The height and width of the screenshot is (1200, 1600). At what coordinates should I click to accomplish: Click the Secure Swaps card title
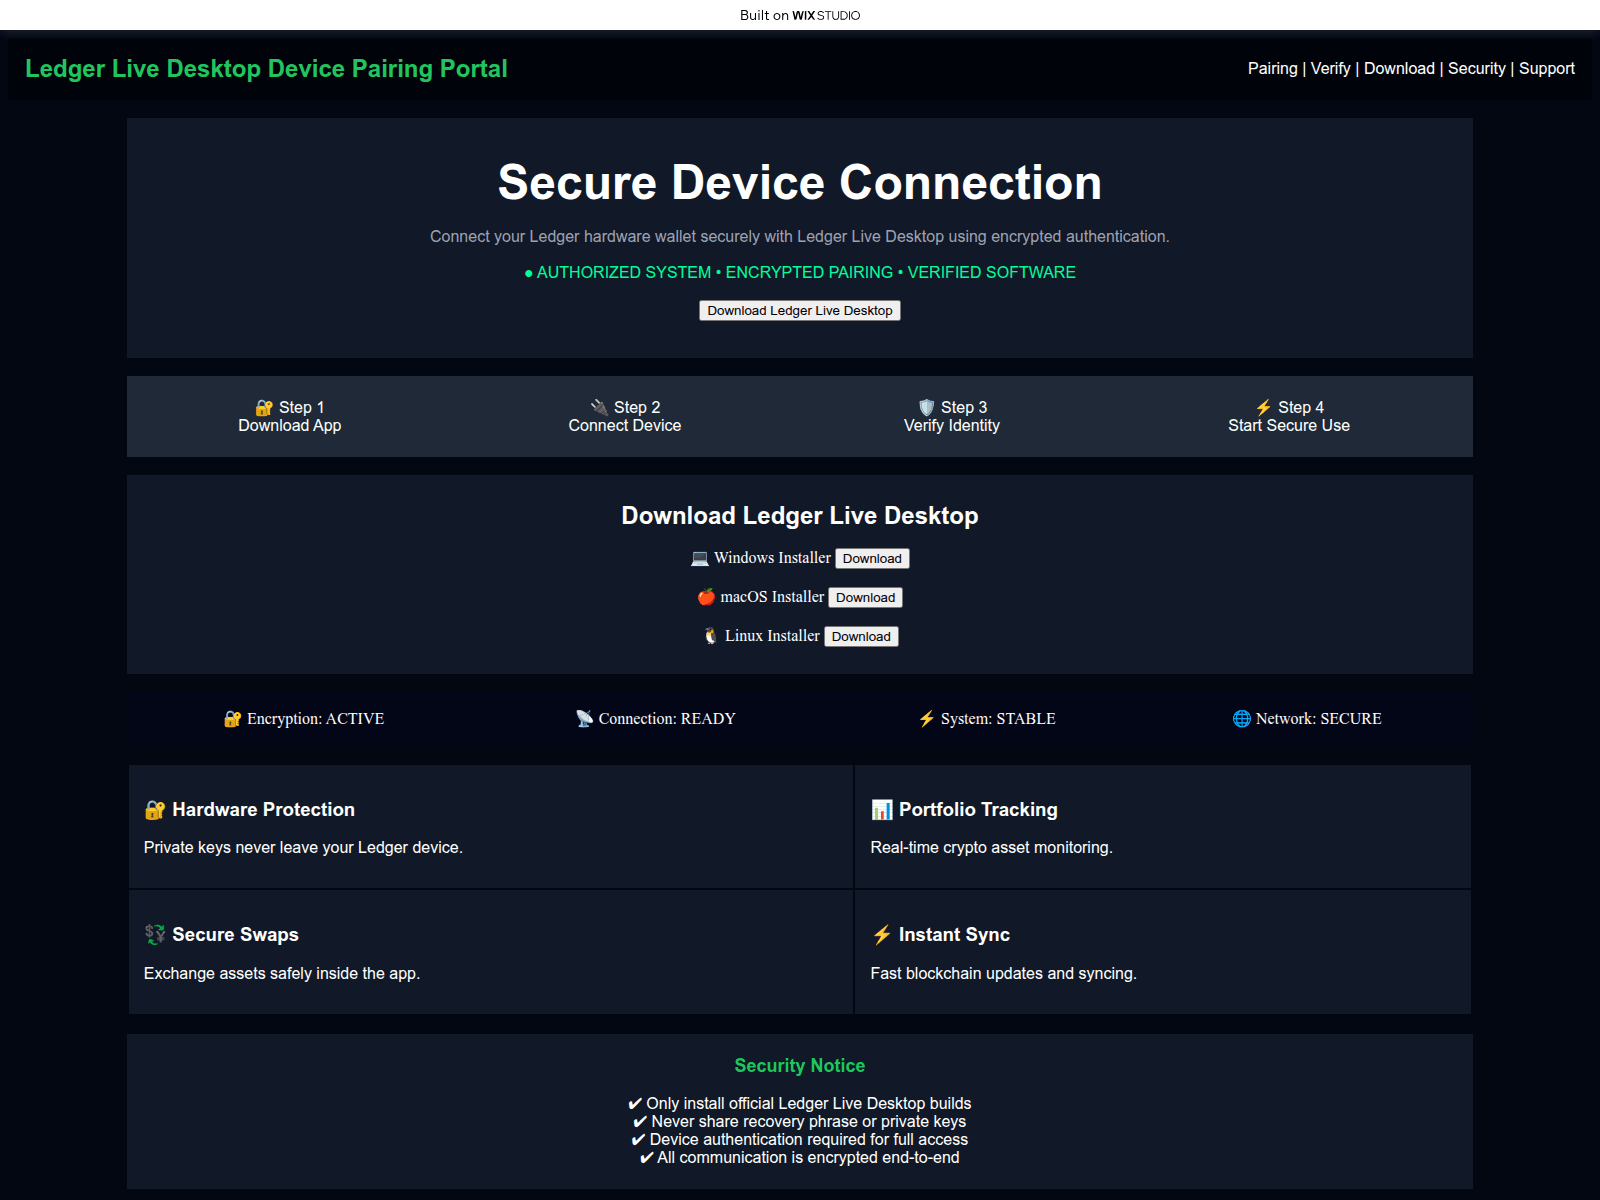(235, 935)
